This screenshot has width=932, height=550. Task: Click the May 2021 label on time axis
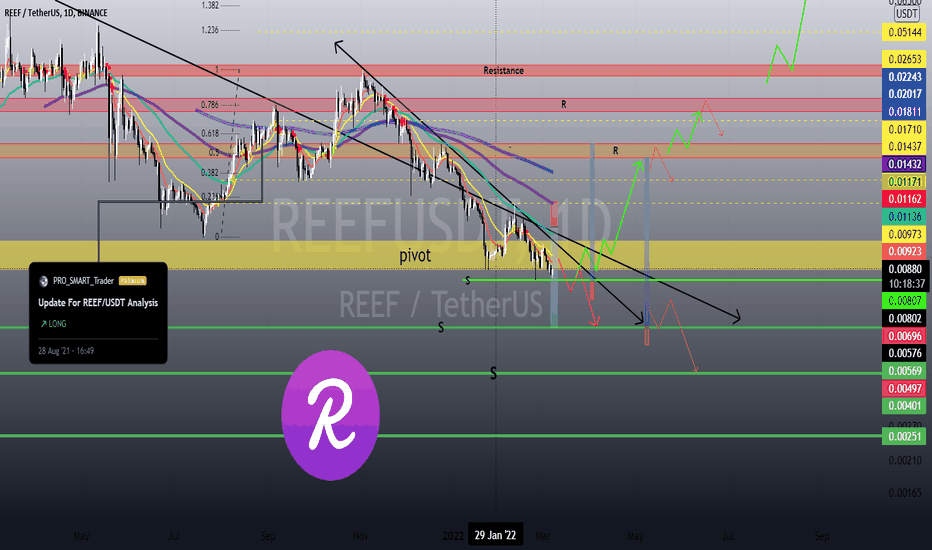point(81,536)
